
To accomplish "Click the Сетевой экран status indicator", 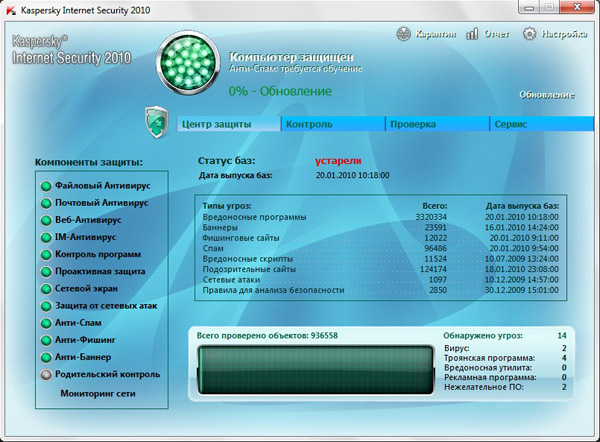I will [46, 289].
